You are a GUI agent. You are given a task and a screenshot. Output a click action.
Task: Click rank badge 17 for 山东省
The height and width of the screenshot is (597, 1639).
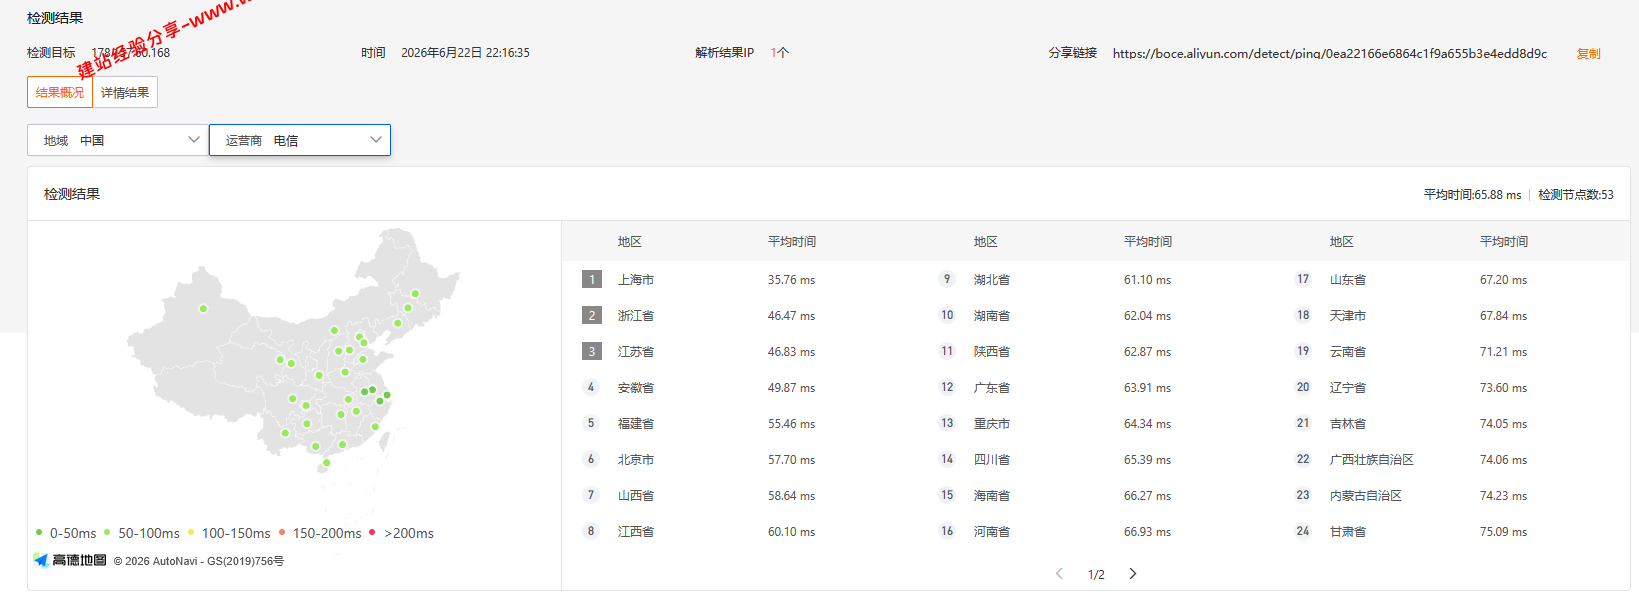tap(1303, 279)
